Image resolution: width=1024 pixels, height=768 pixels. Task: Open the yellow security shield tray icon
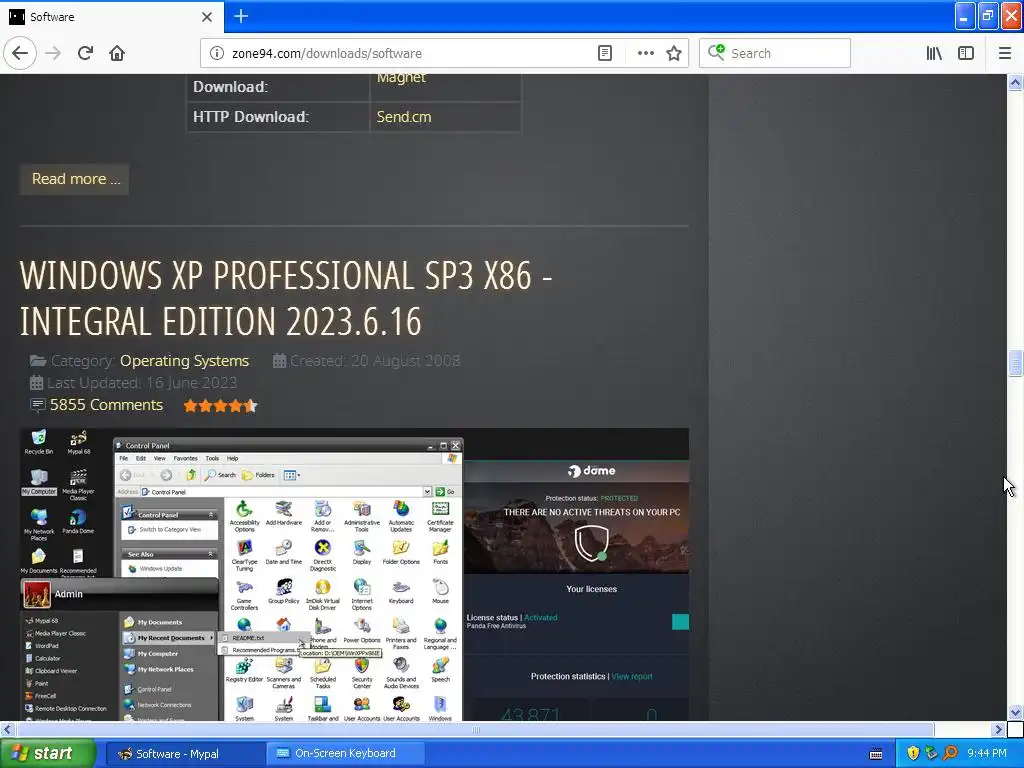[x=913, y=753]
